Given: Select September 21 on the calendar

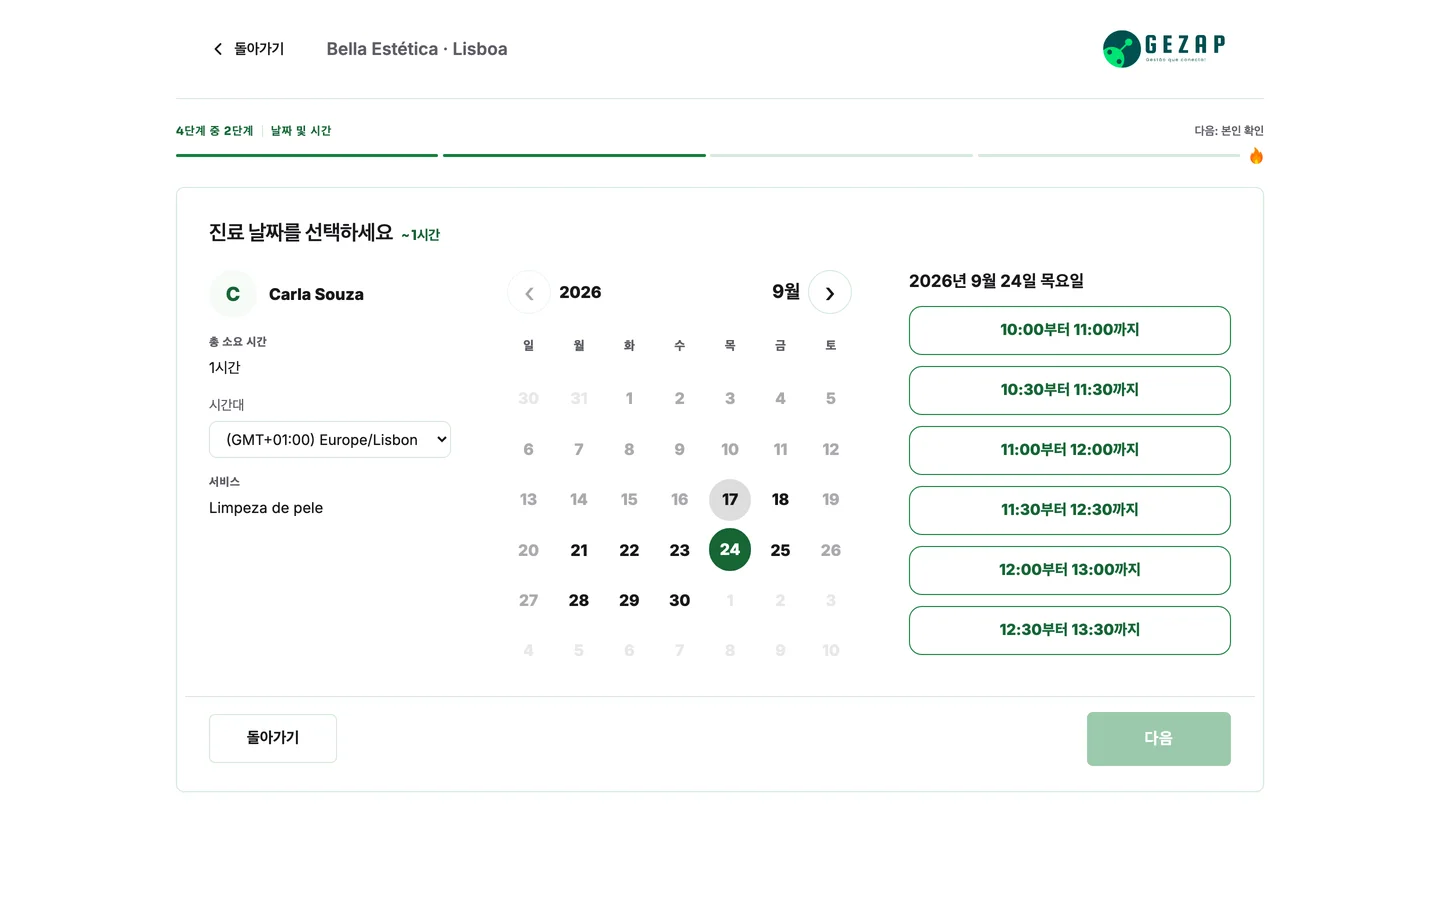Looking at the screenshot, I should (579, 550).
